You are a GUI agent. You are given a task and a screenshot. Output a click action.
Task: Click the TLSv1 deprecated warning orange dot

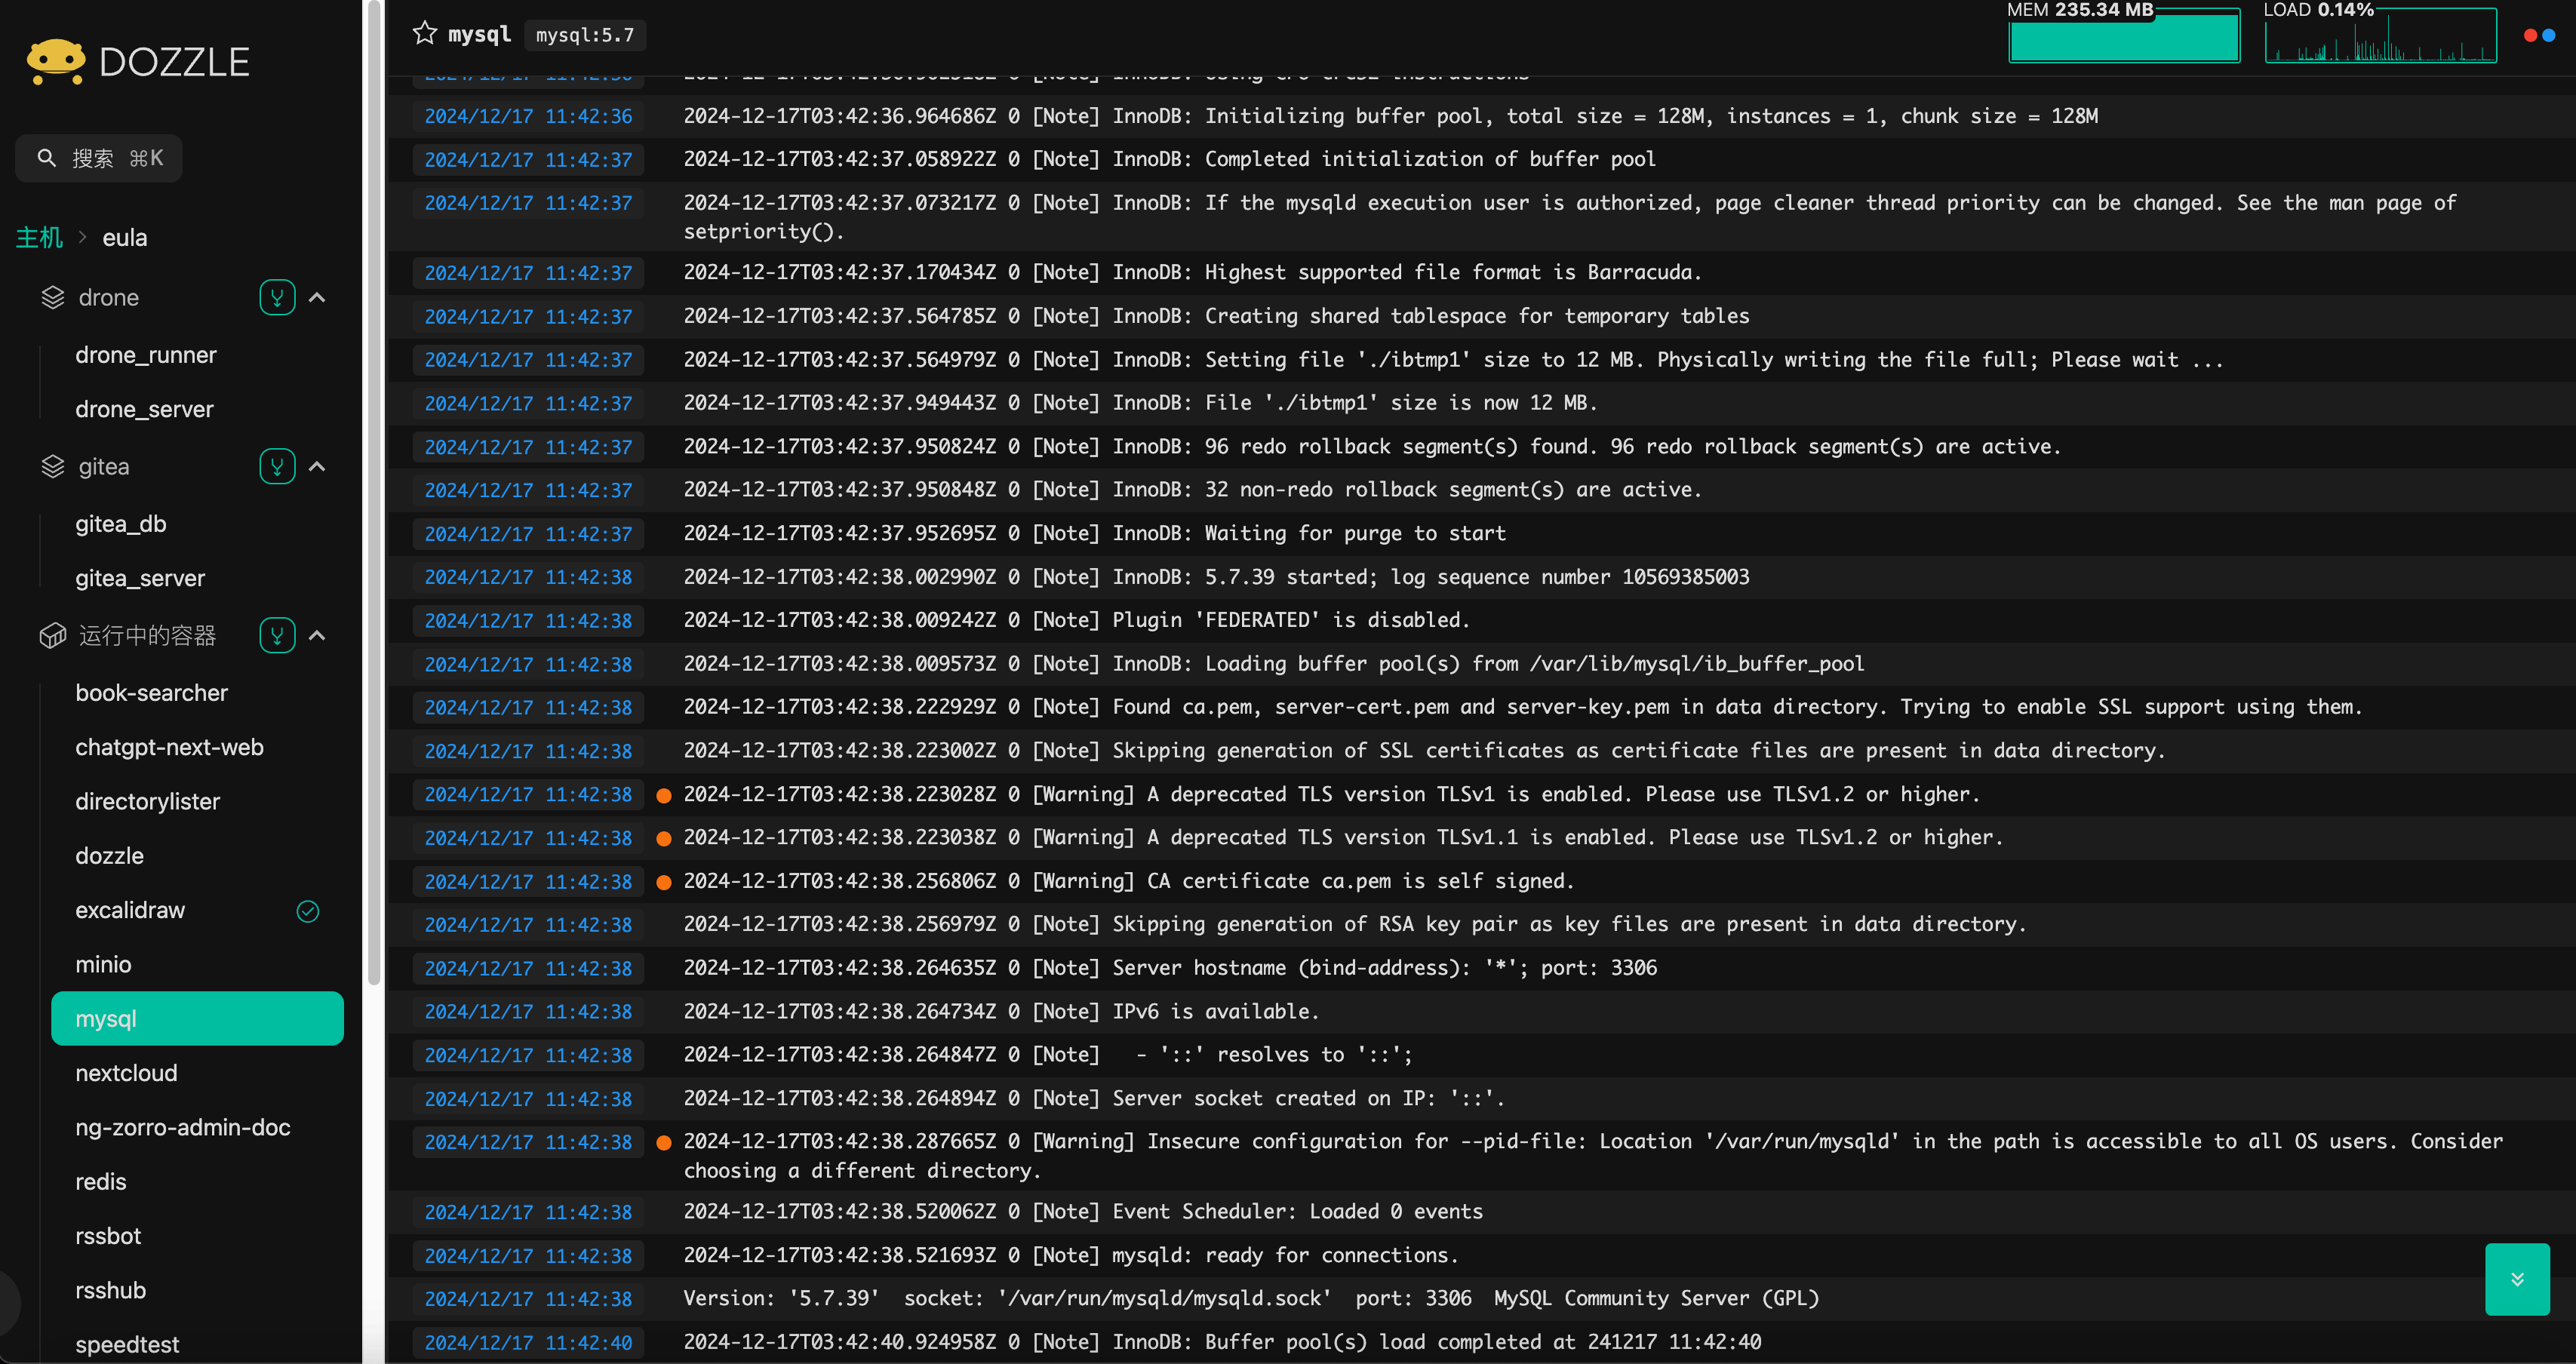[663, 796]
